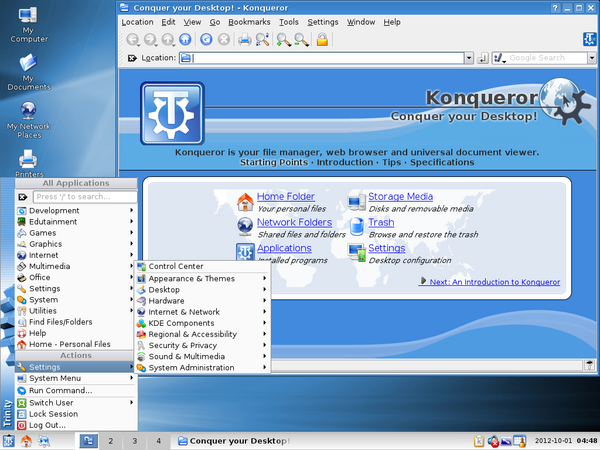Open the Storage Media icon
The height and width of the screenshot is (450, 600).
click(x=357, y=203)
